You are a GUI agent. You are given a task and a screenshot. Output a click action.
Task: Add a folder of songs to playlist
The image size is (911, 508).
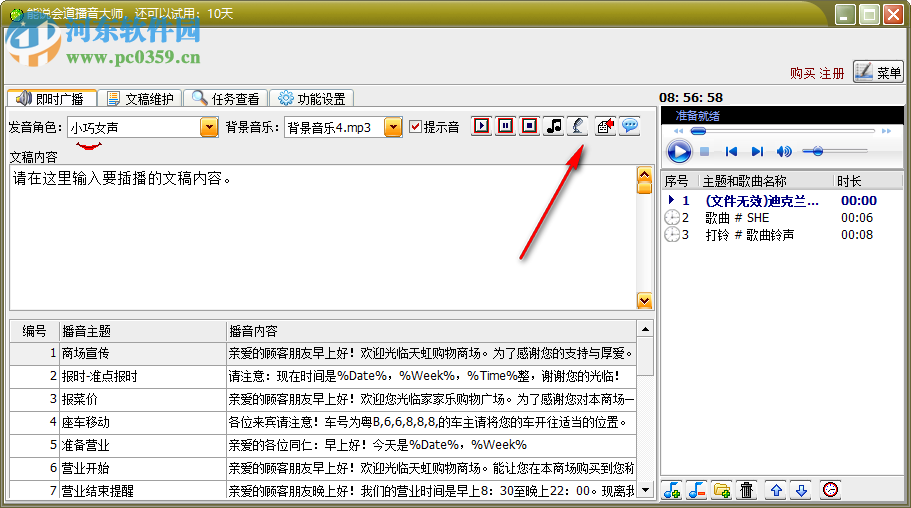point(722,490)
